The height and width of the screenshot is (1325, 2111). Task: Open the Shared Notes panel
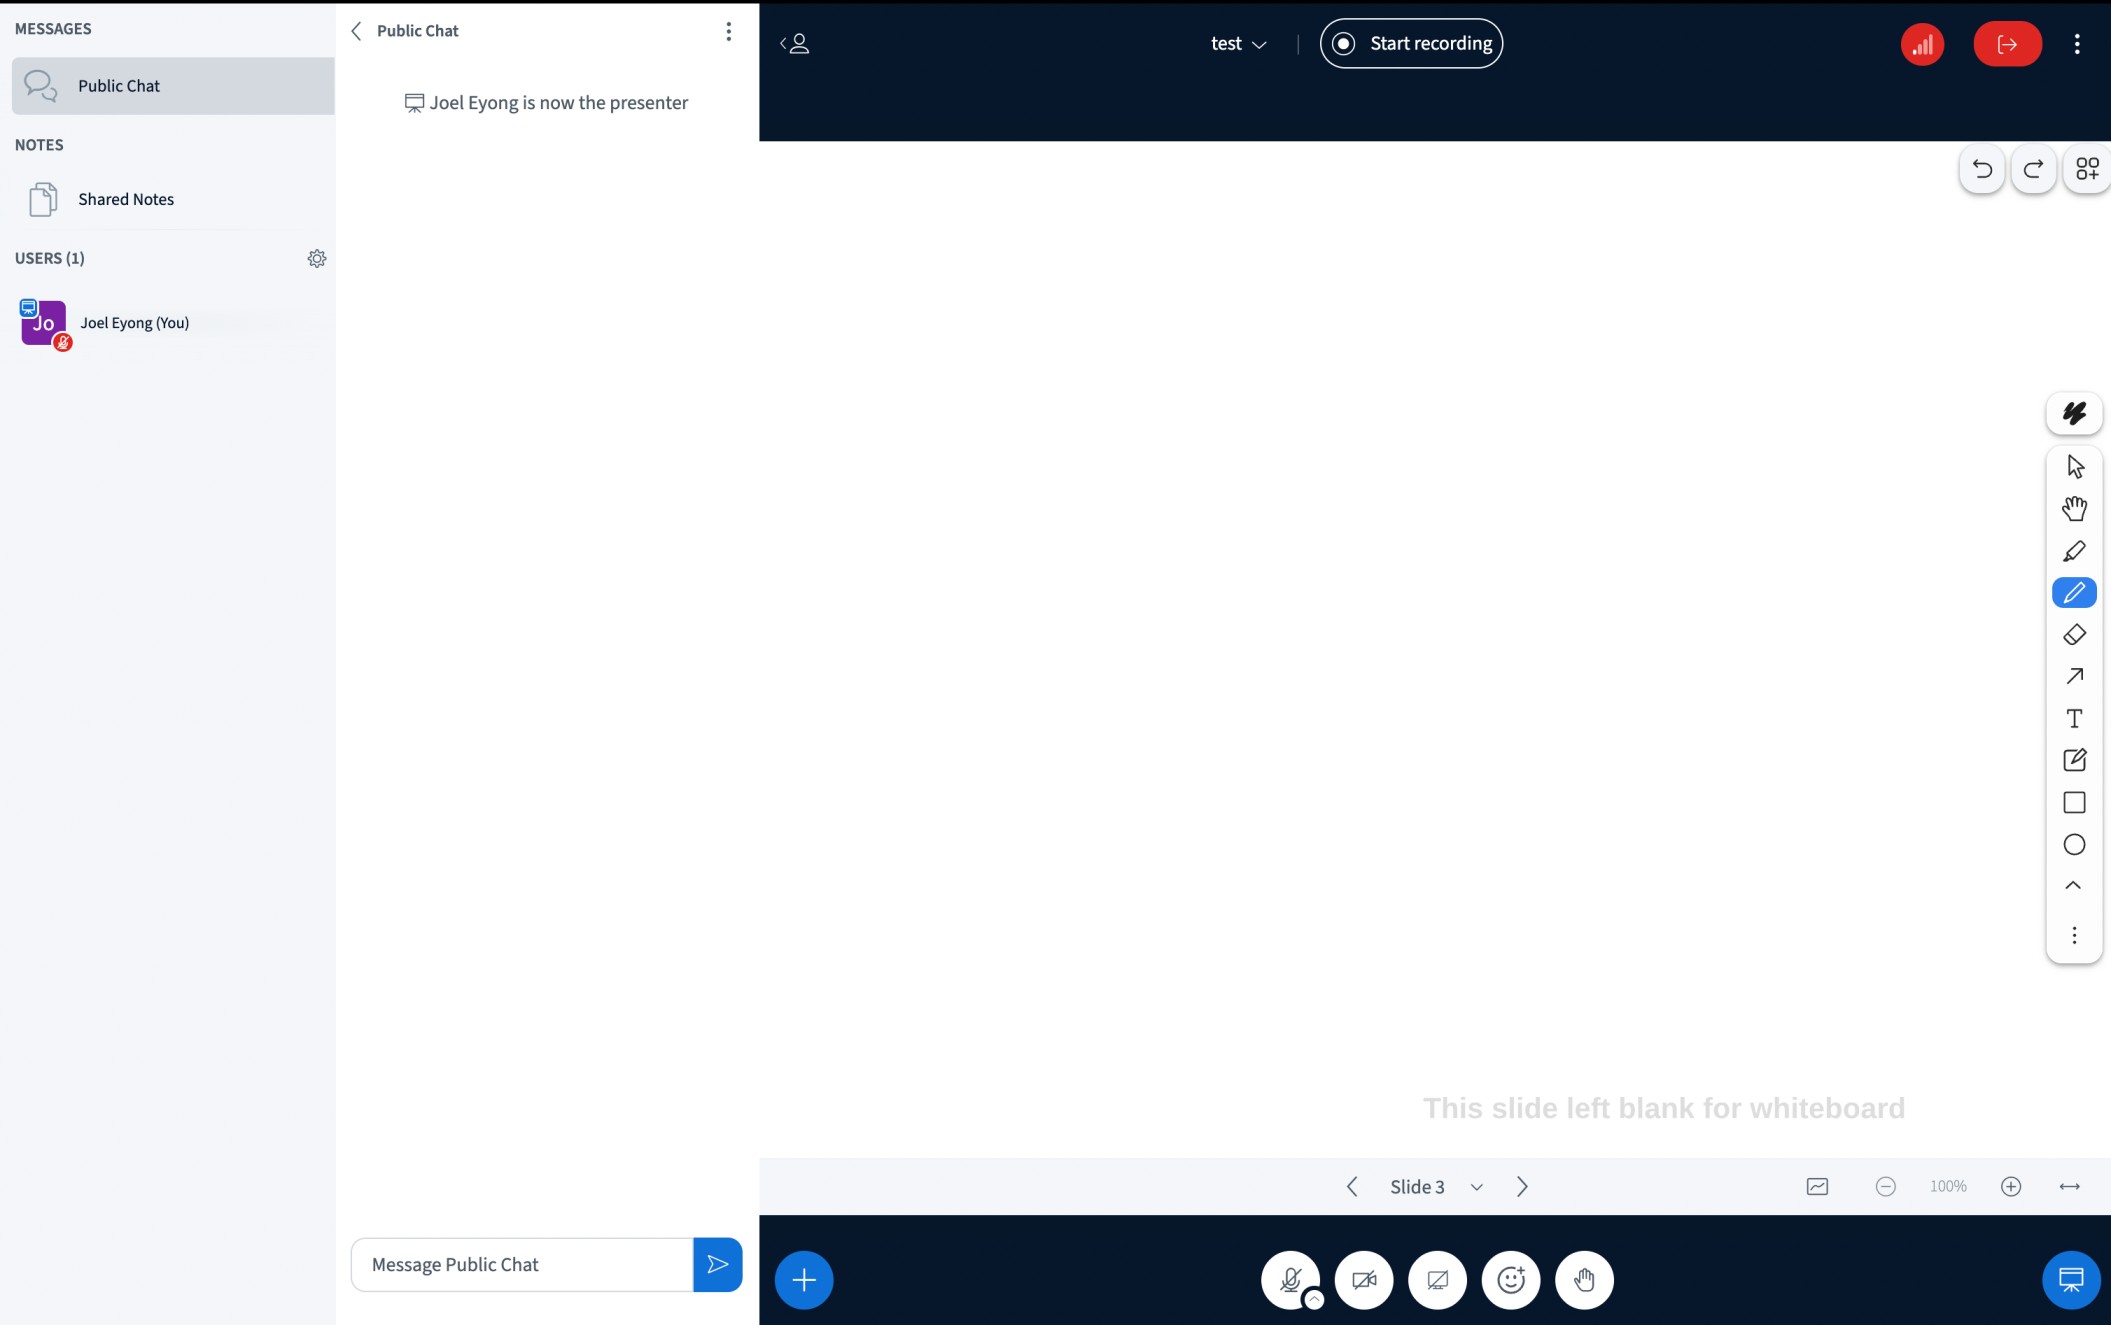click(126, 199)
